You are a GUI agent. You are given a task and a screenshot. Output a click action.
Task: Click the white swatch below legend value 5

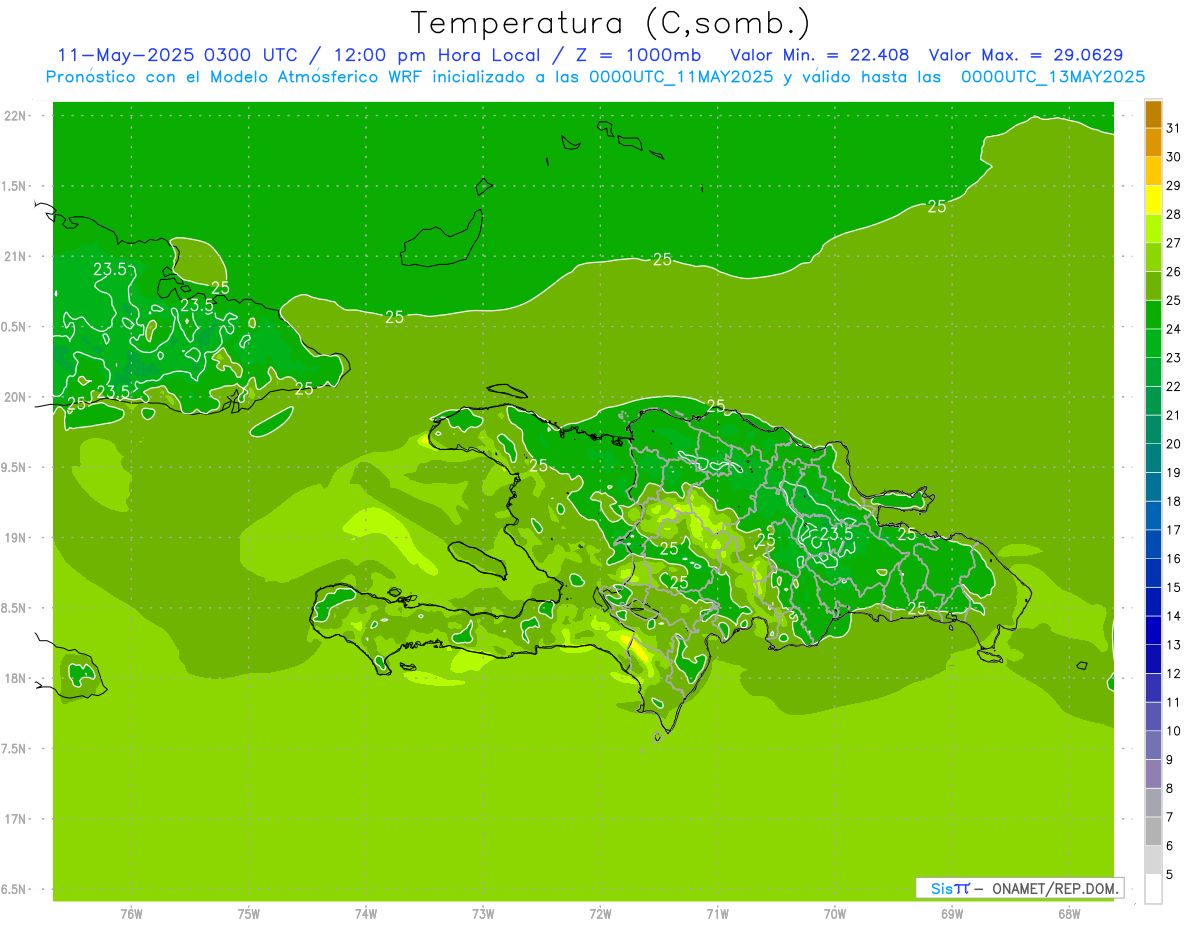click(x=1153, y=889)
